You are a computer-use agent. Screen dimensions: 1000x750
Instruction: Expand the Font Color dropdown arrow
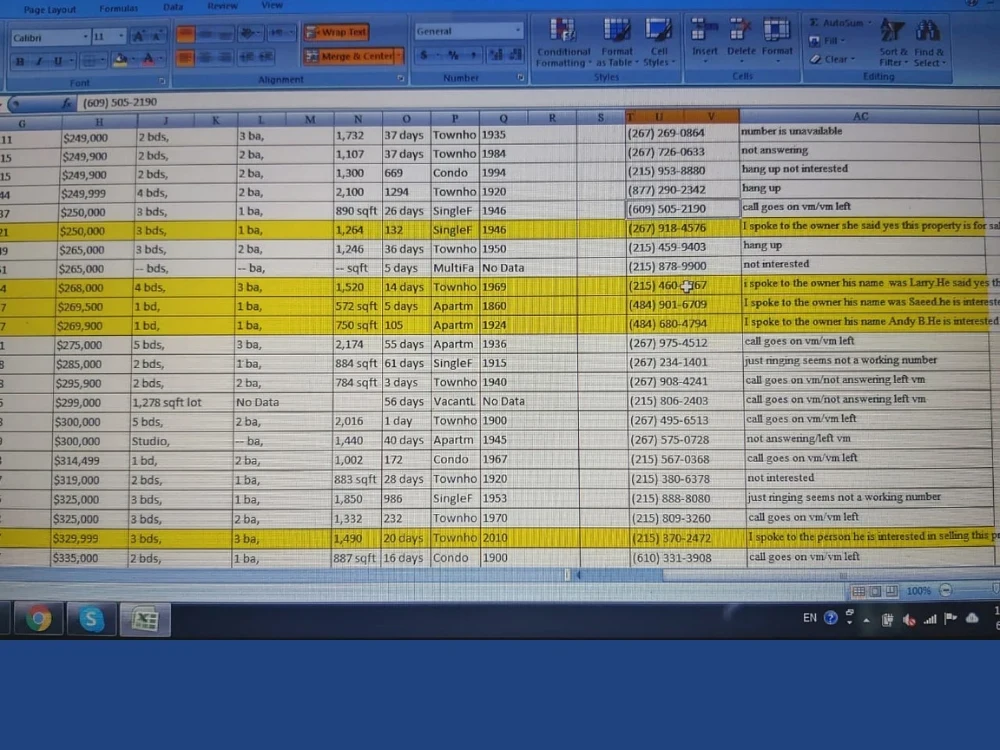coord(162,60)
